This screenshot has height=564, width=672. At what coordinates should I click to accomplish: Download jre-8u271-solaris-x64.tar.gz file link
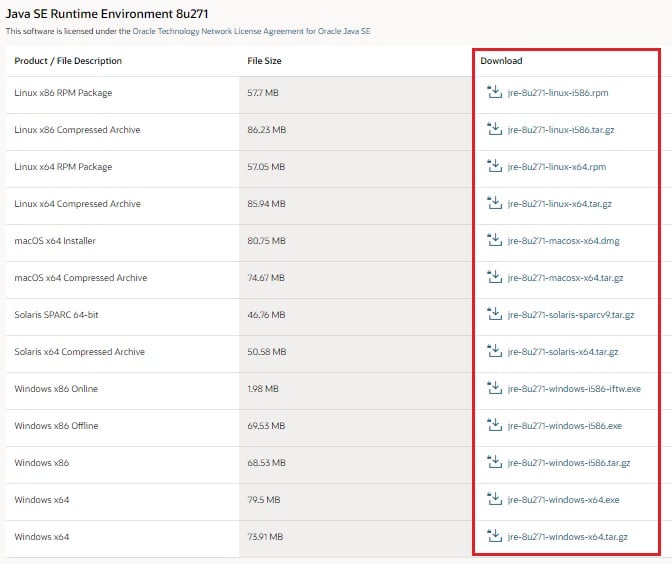[x=563, y=352]
